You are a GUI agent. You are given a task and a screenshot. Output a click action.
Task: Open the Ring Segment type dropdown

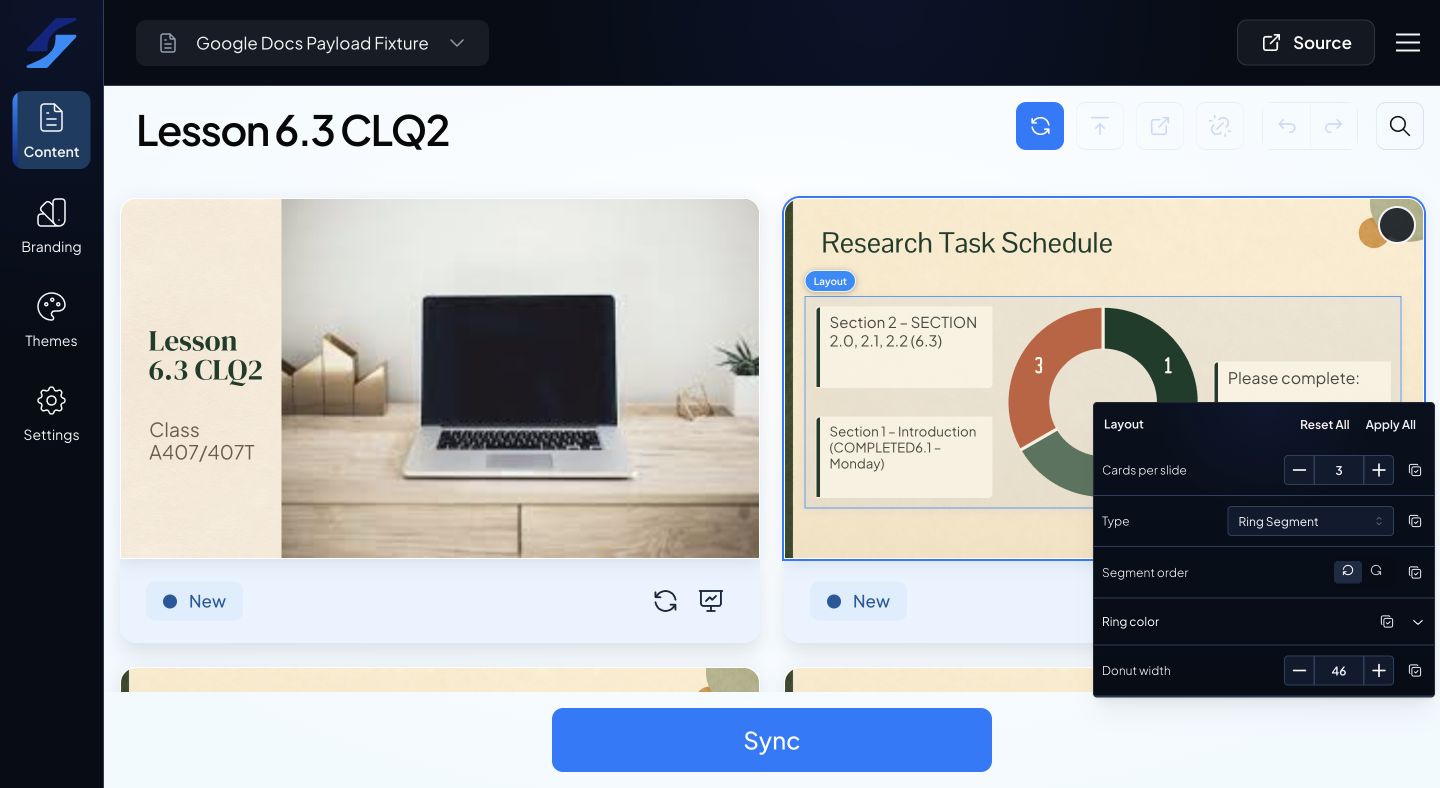pyautogui.click(x=1310, y=521)
